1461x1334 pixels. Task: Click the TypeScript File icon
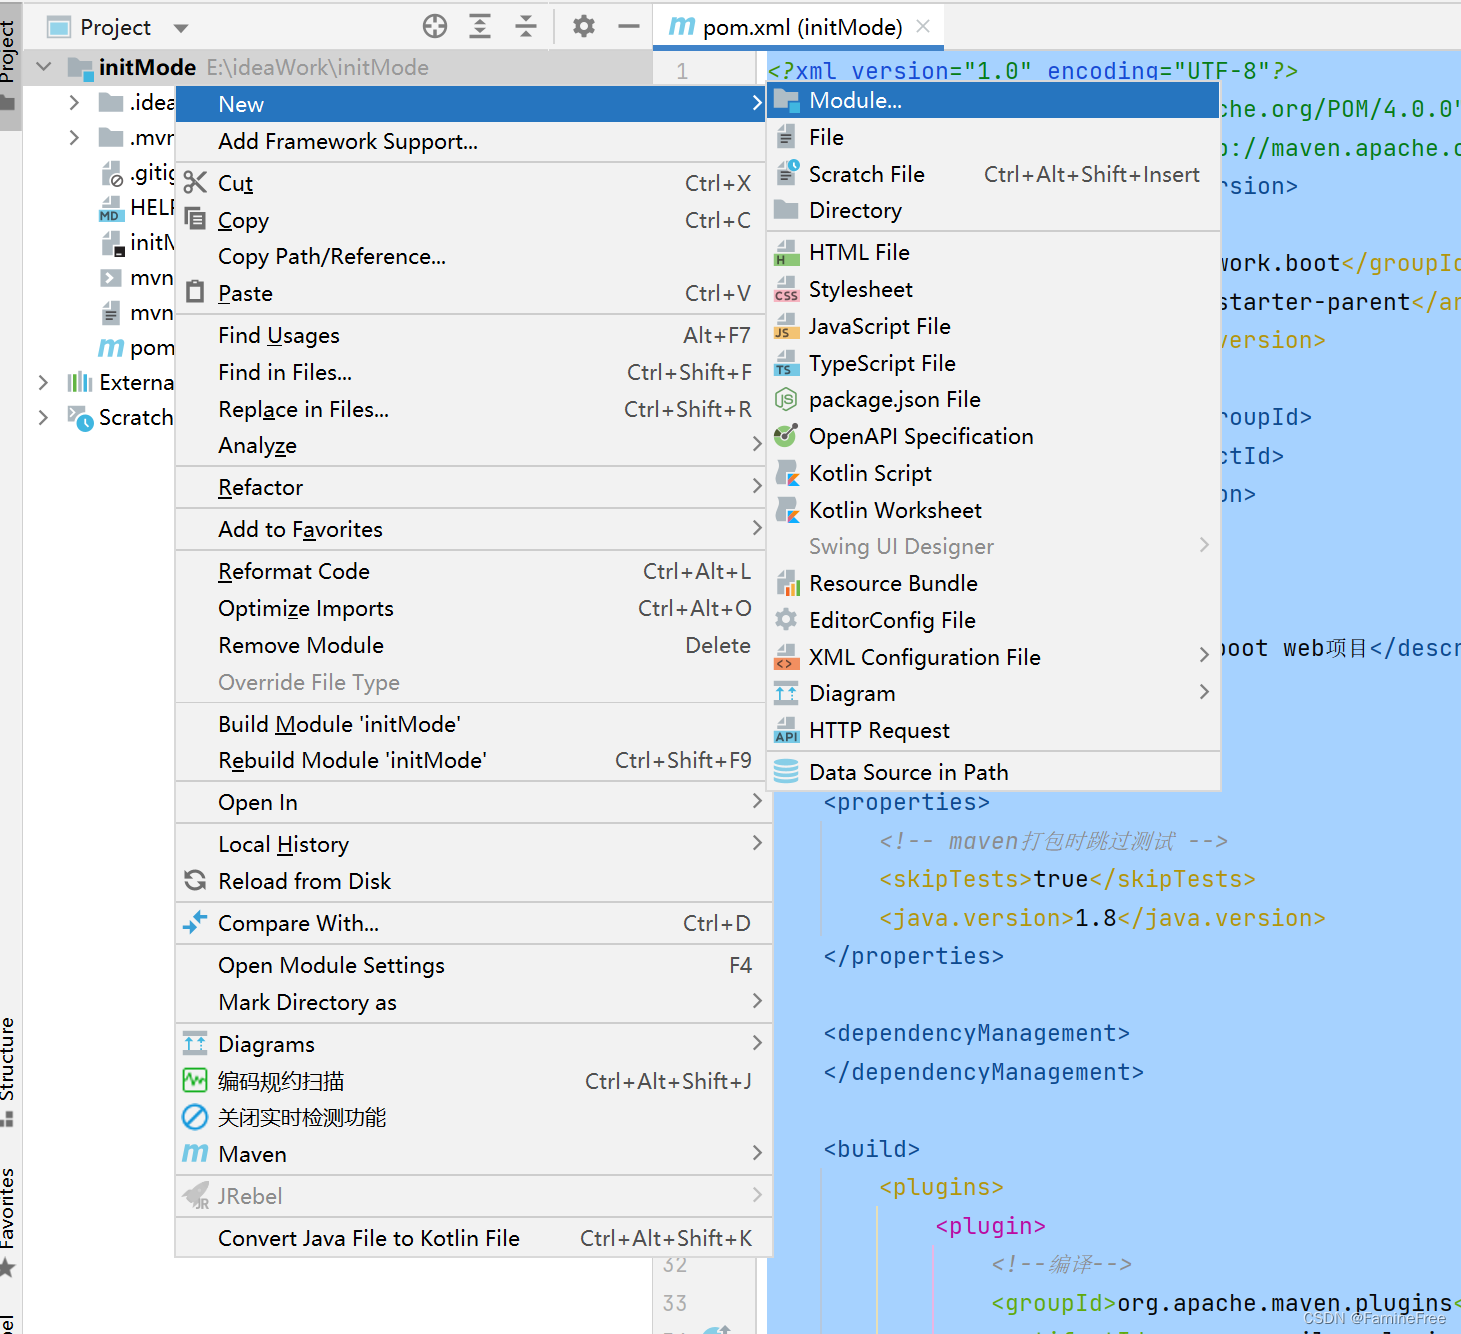click(787, 363)
